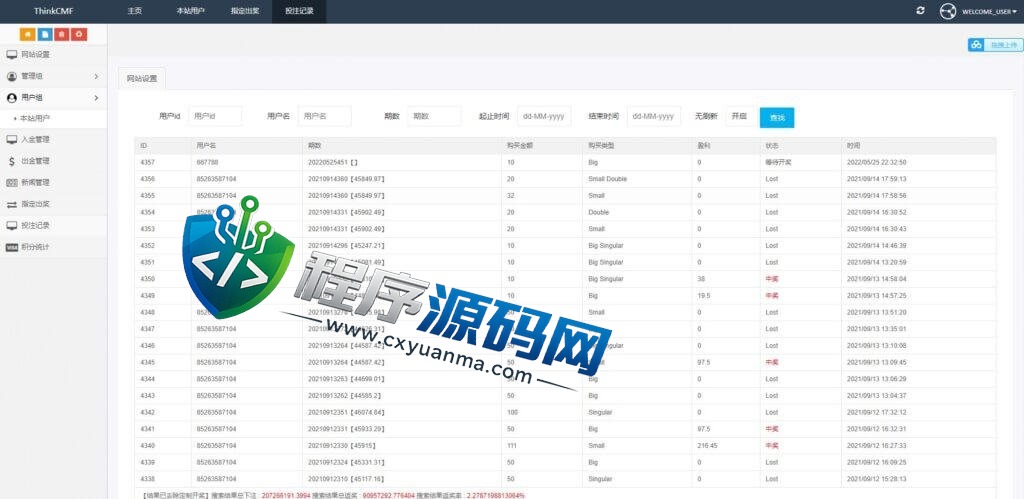The height and width of the screenshot is (499, 1024).
Task: Focus the 用户id input field
Action: coord(215,116)
